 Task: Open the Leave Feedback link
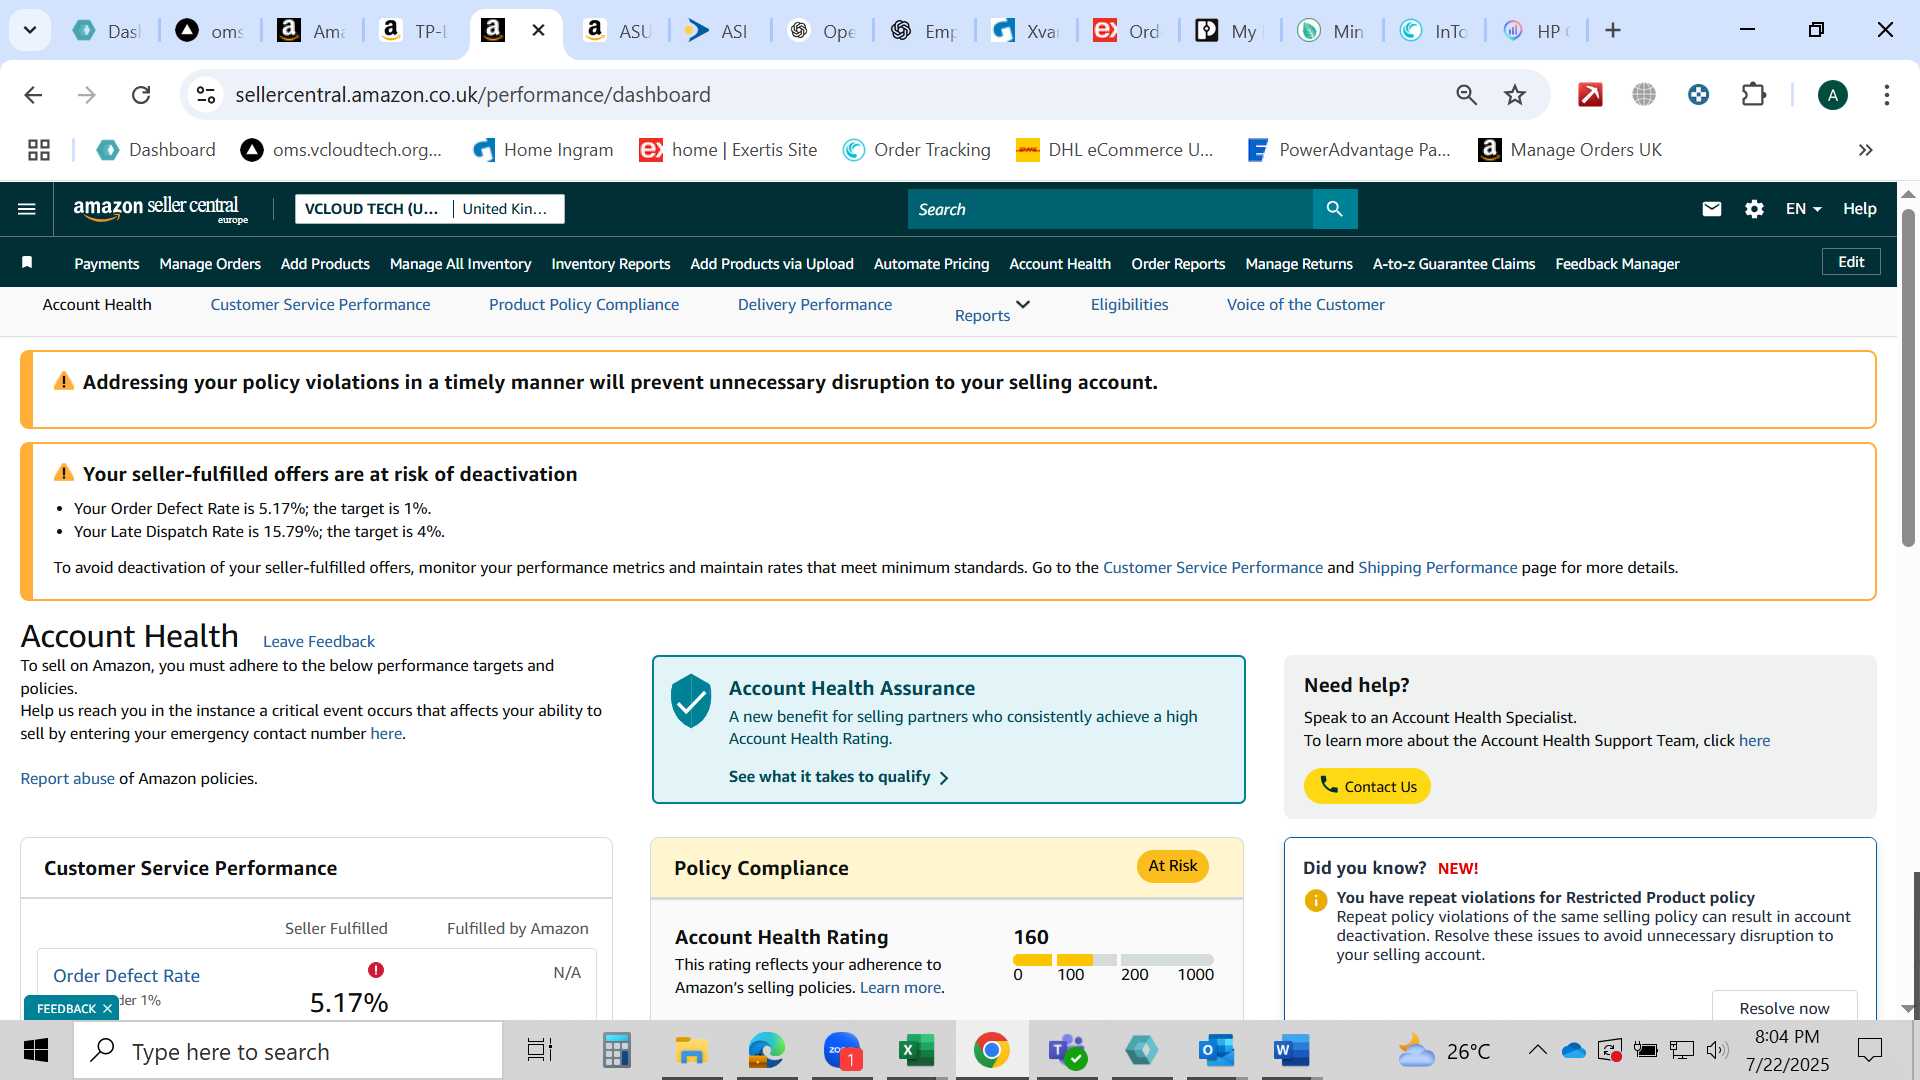point(319,642)
